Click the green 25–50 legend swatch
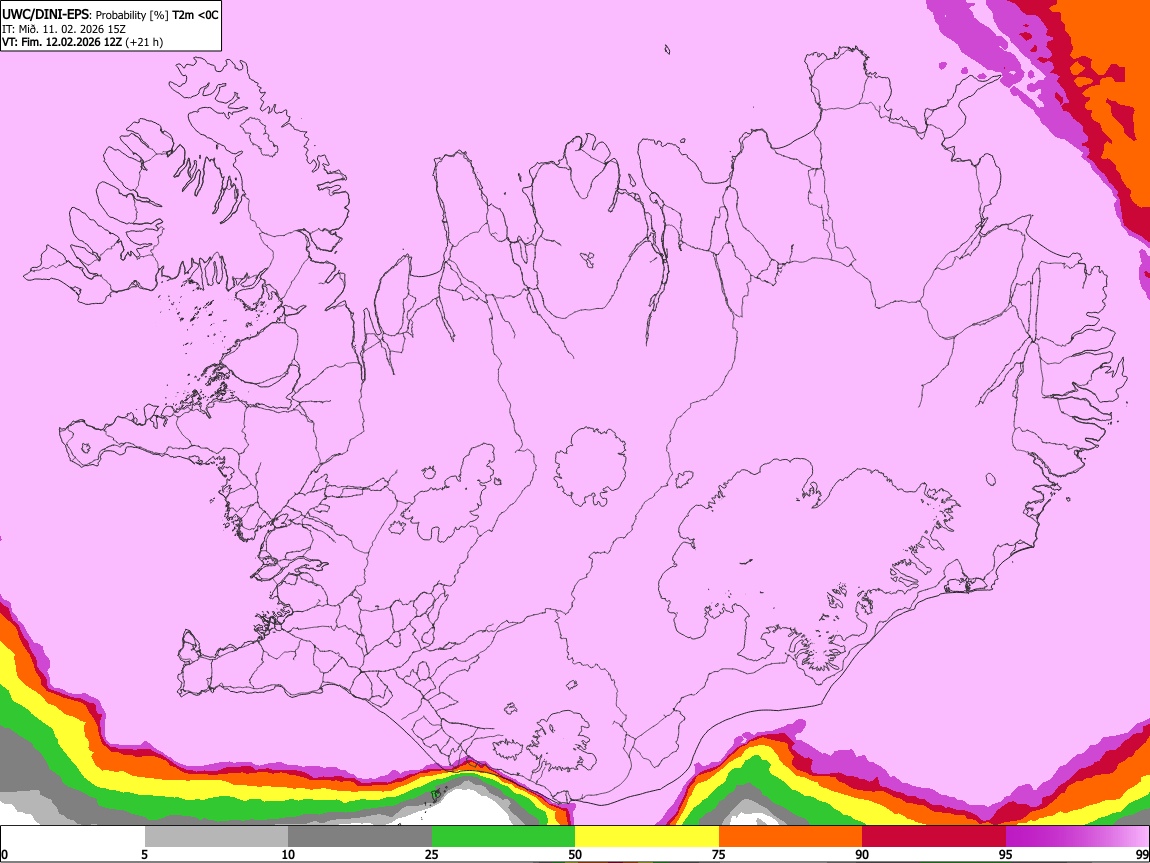This screenshot has width=1150, height=863. pos(503,836)
